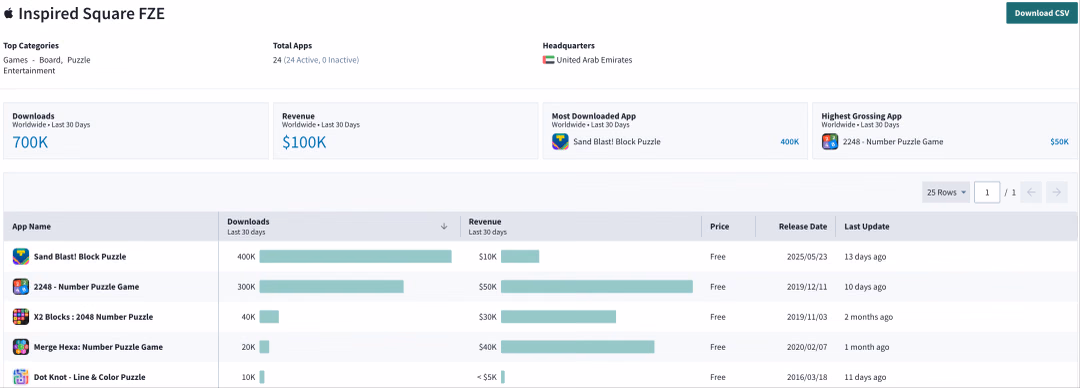
Task: Click the Entertainment category text
Action: [29, 70]
